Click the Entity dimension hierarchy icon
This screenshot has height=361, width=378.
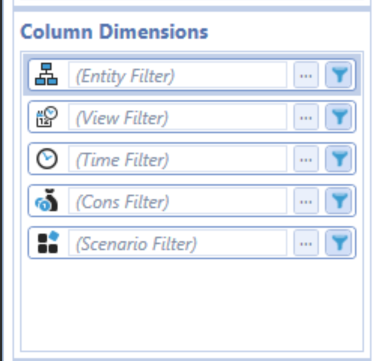[46, 74]
